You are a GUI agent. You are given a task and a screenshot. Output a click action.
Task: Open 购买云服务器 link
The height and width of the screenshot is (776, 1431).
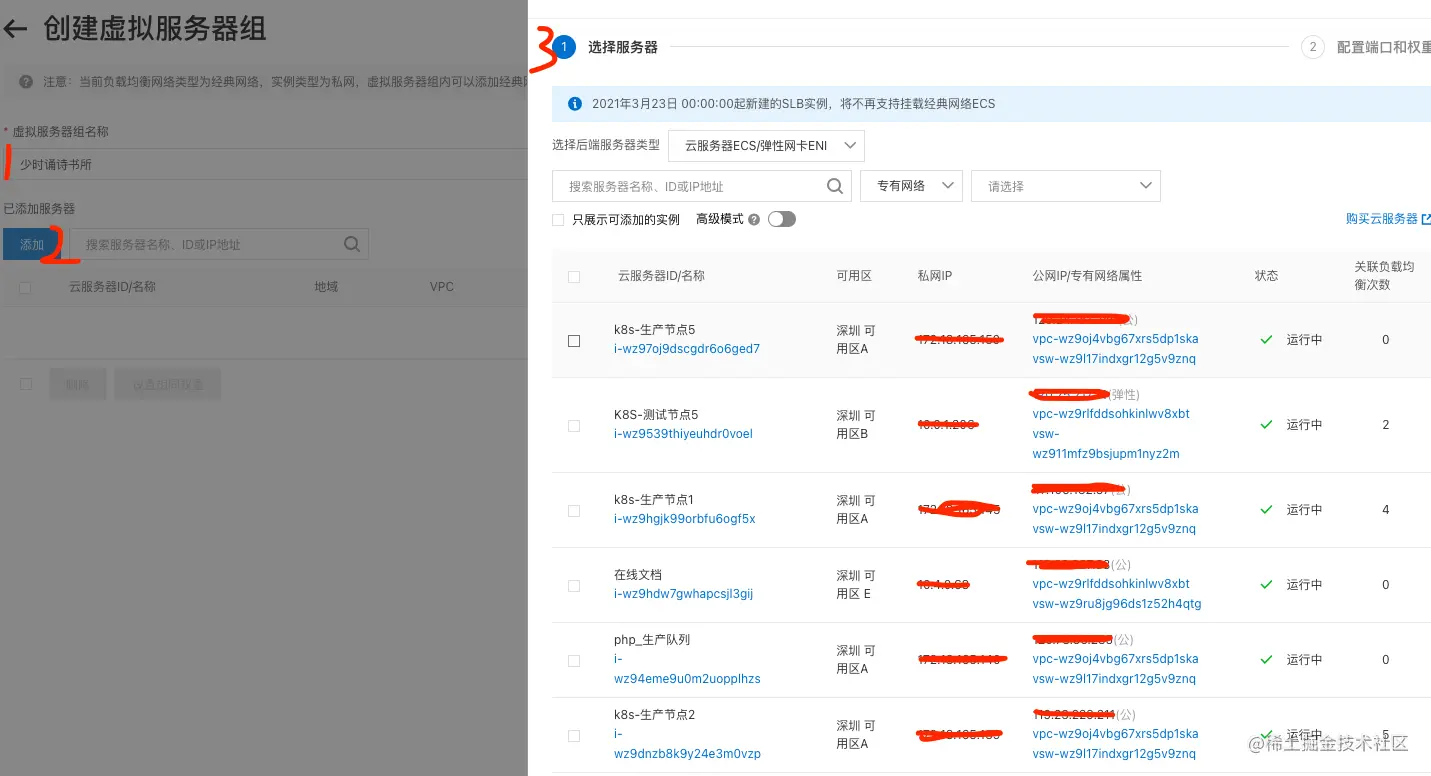[1388, 219]
